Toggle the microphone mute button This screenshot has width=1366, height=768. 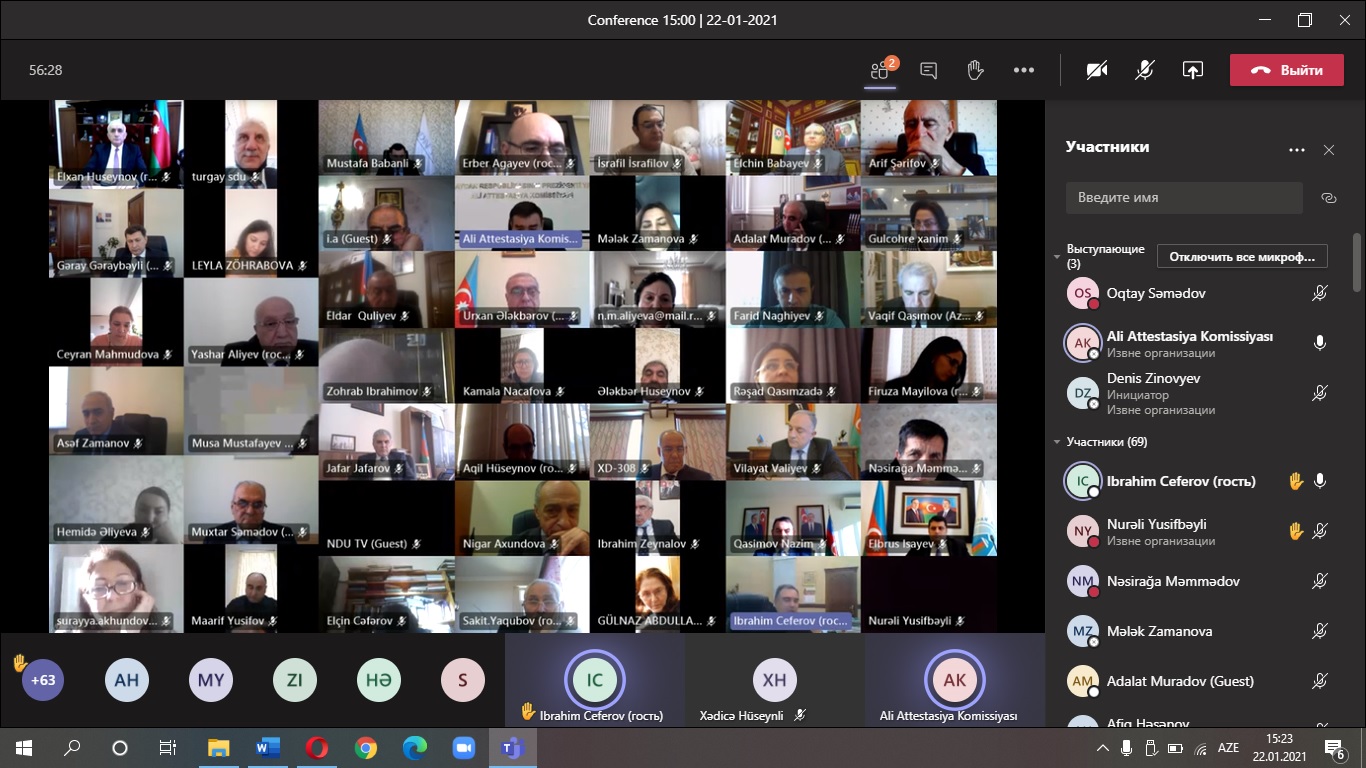(1145, 70)
